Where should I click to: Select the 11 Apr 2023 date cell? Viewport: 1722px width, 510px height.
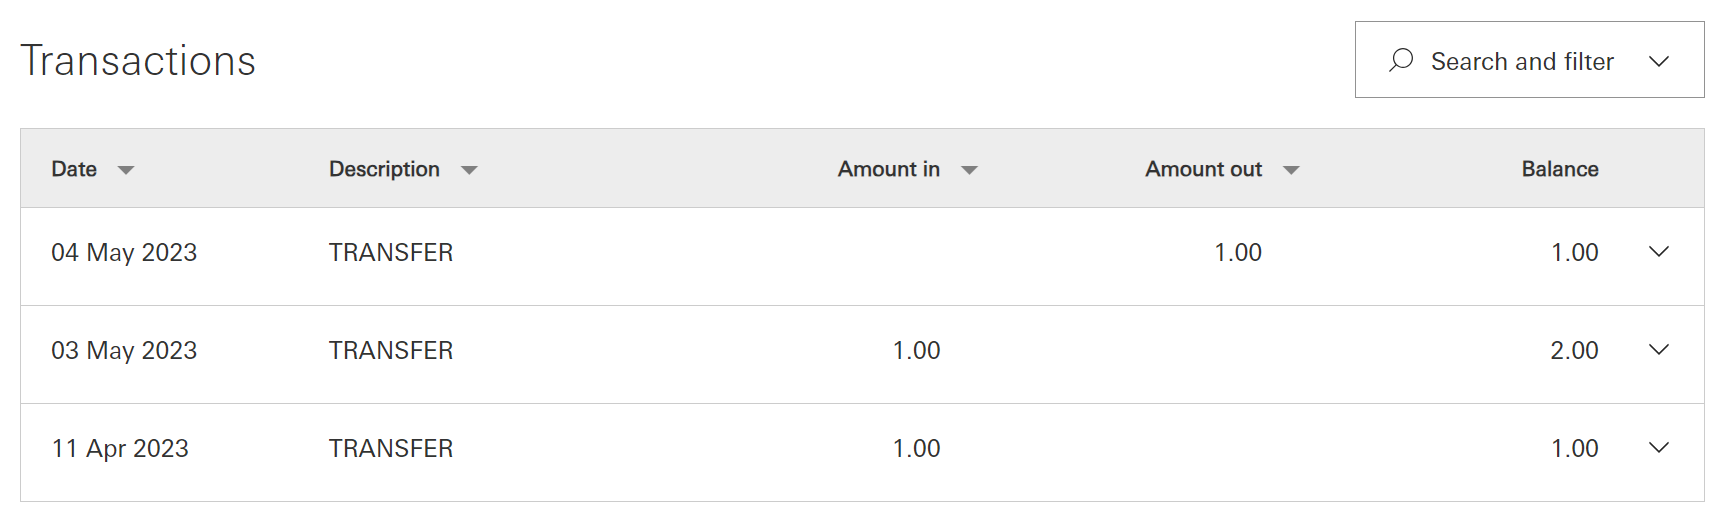(120, 448)
